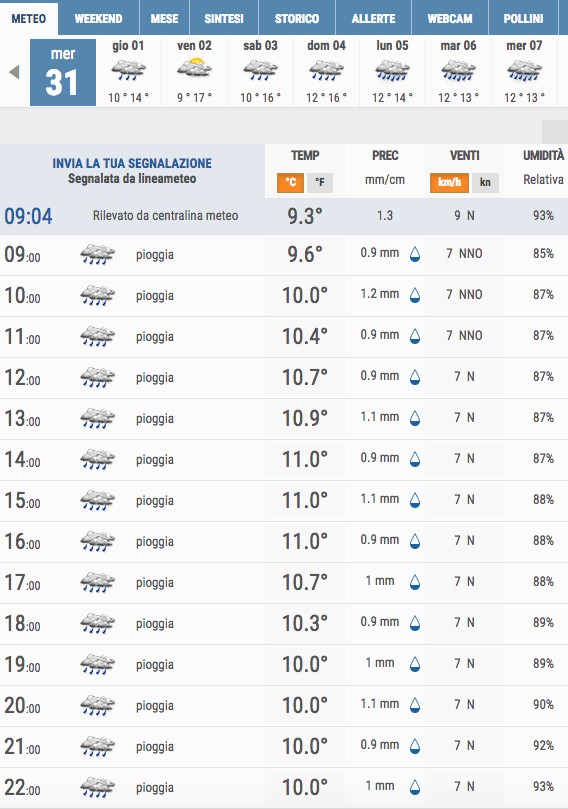Click the previous-day left arrow

click(x=14, y=72)
